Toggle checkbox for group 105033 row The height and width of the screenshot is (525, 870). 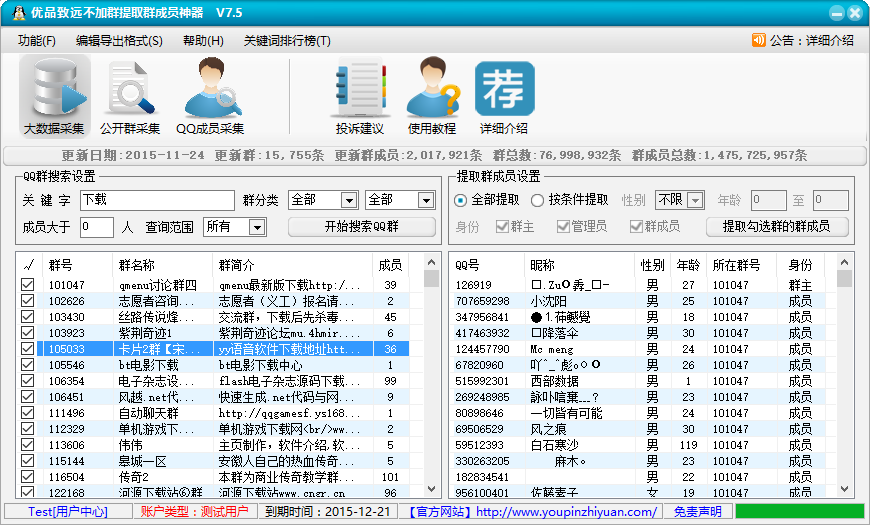(x=27, y=349)
